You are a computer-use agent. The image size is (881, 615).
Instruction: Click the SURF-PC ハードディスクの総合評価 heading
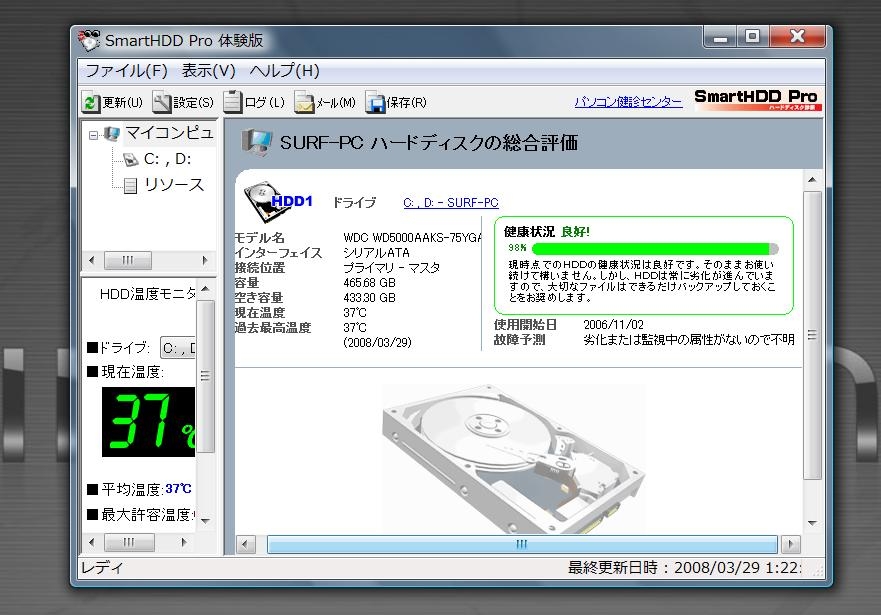coord(429,143)
